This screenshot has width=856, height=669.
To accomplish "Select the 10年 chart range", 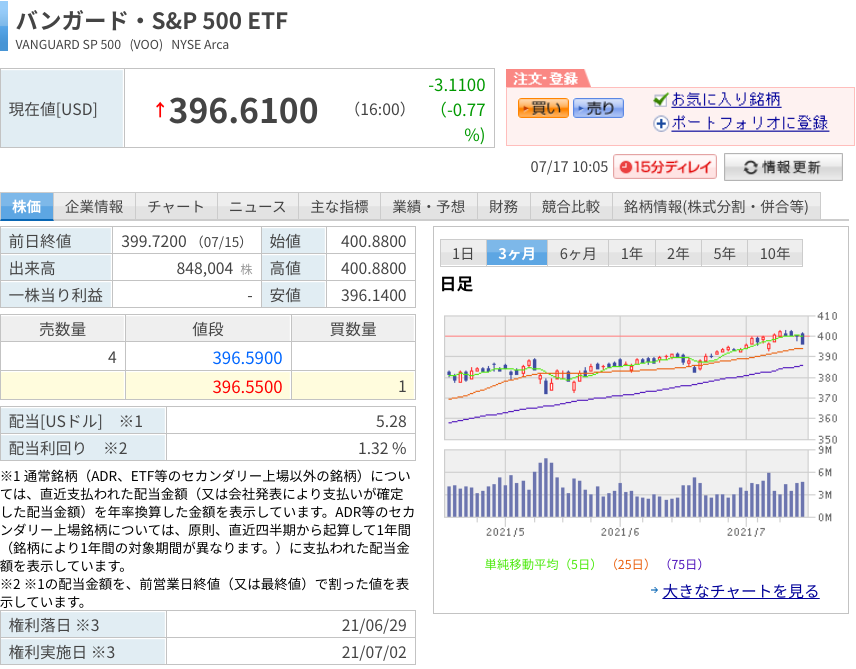I will 775,253.
